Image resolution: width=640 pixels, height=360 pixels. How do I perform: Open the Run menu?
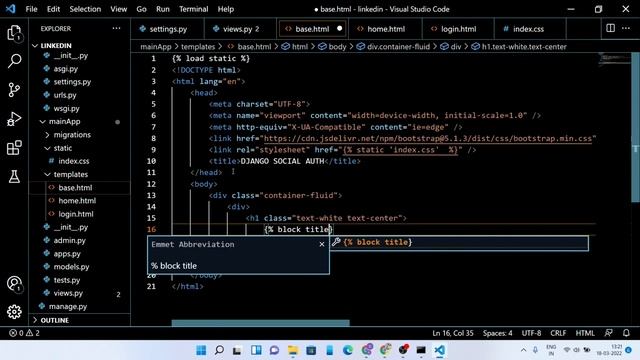tap(162, 9)
